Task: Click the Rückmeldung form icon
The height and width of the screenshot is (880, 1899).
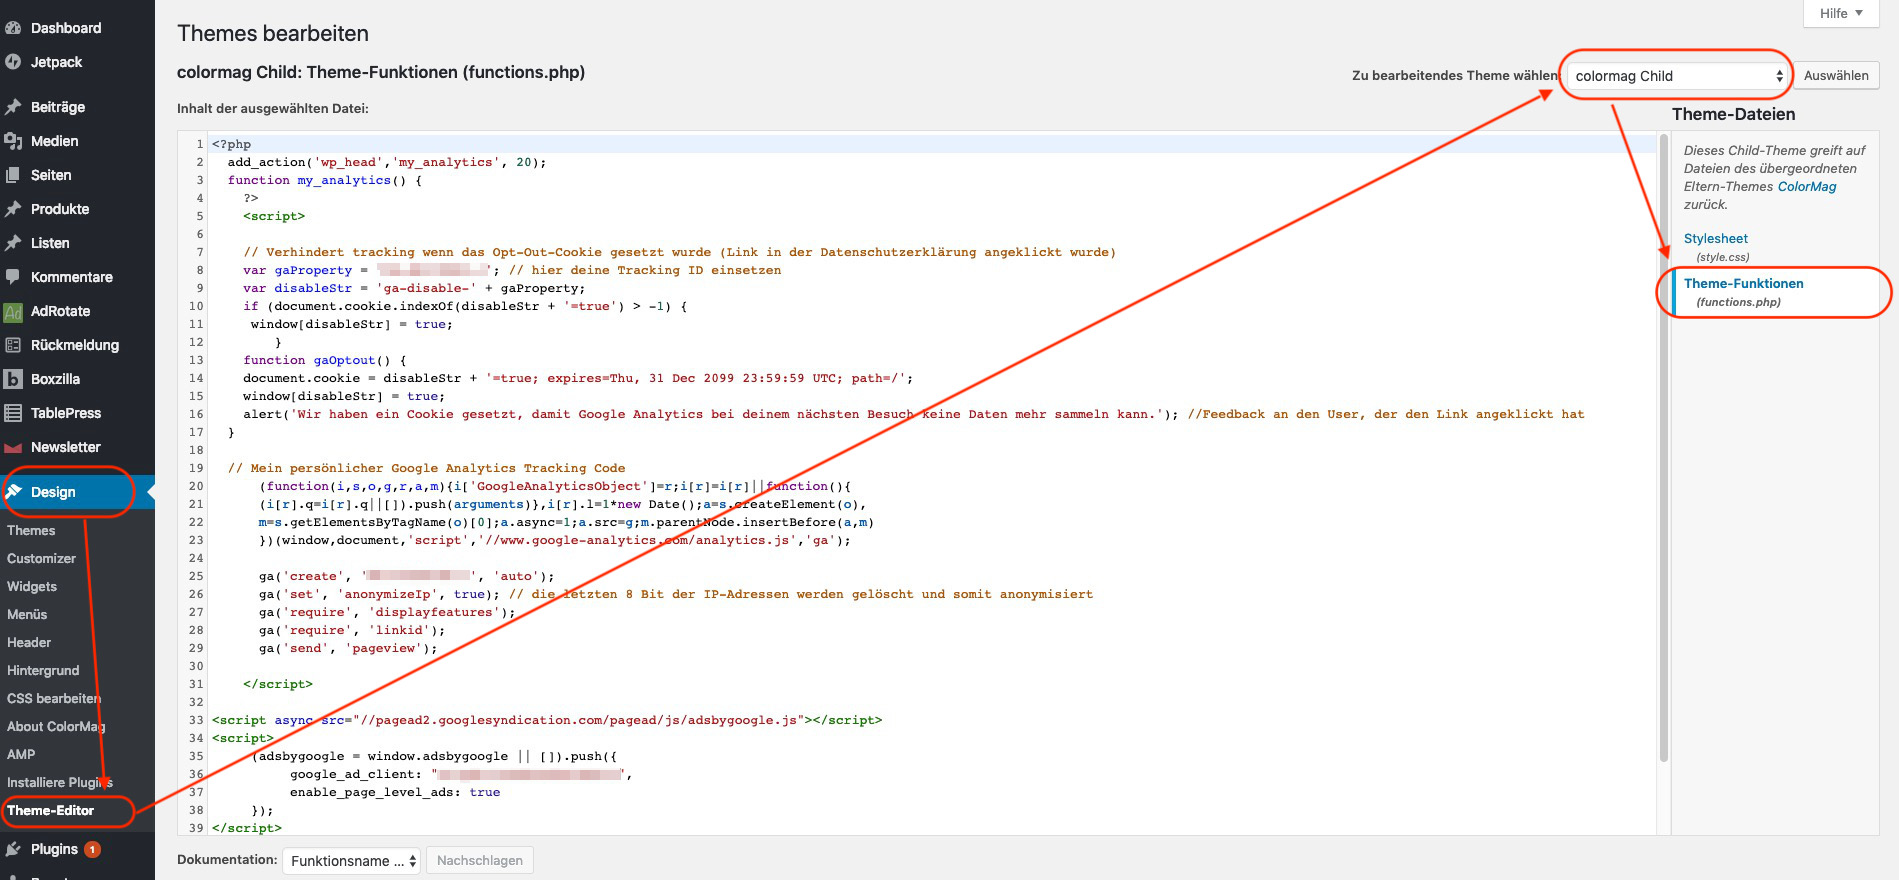Action: [13, 345]
